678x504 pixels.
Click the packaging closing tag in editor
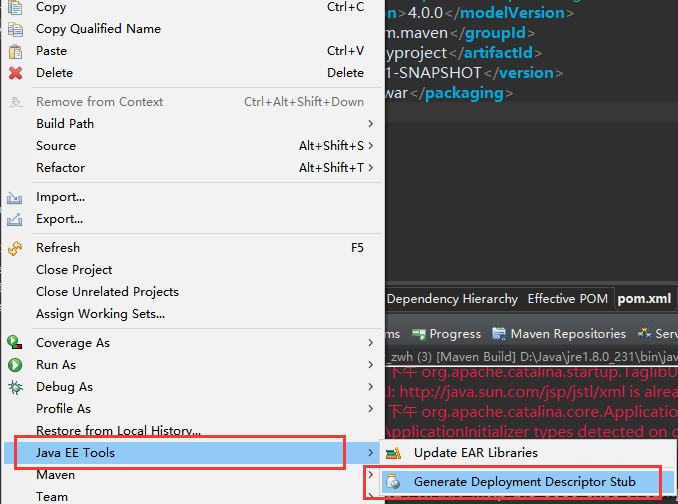click(461, 93)
